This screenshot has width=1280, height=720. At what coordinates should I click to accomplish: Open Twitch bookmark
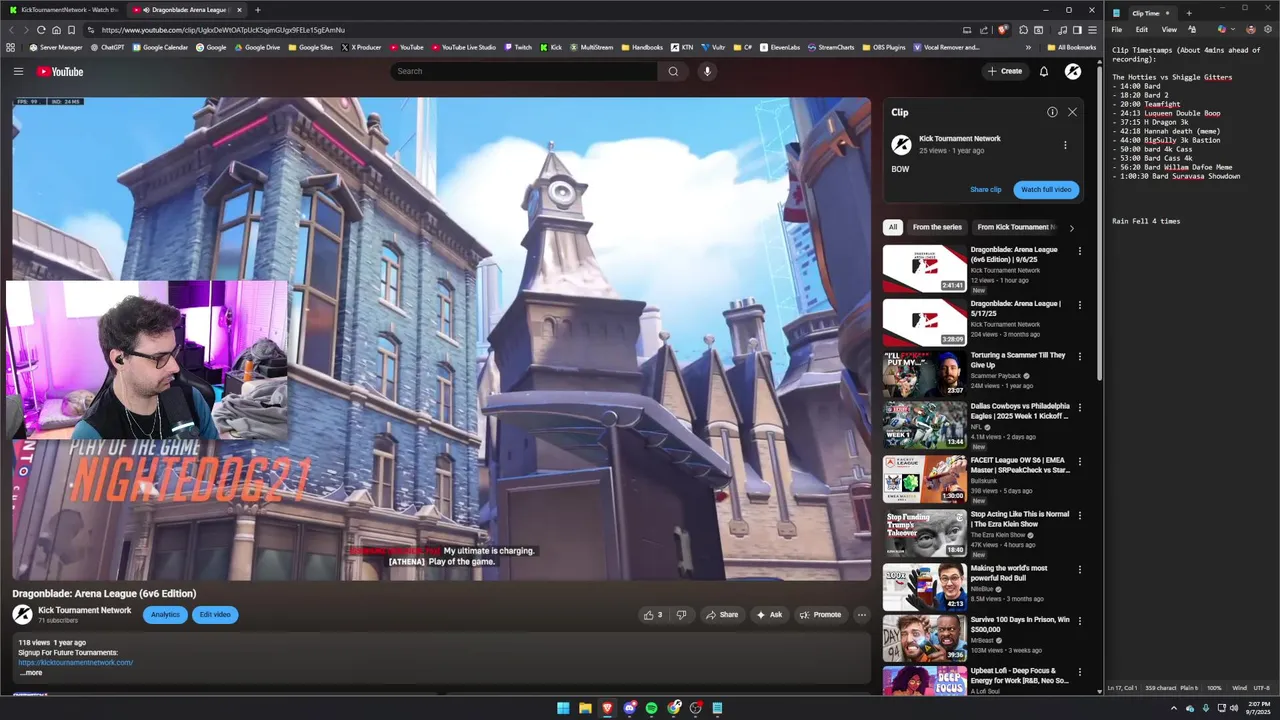518,47
